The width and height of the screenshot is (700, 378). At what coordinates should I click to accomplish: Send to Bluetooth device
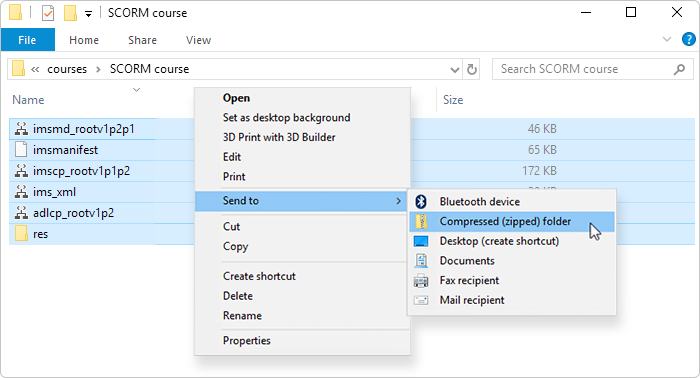(512, 202)
